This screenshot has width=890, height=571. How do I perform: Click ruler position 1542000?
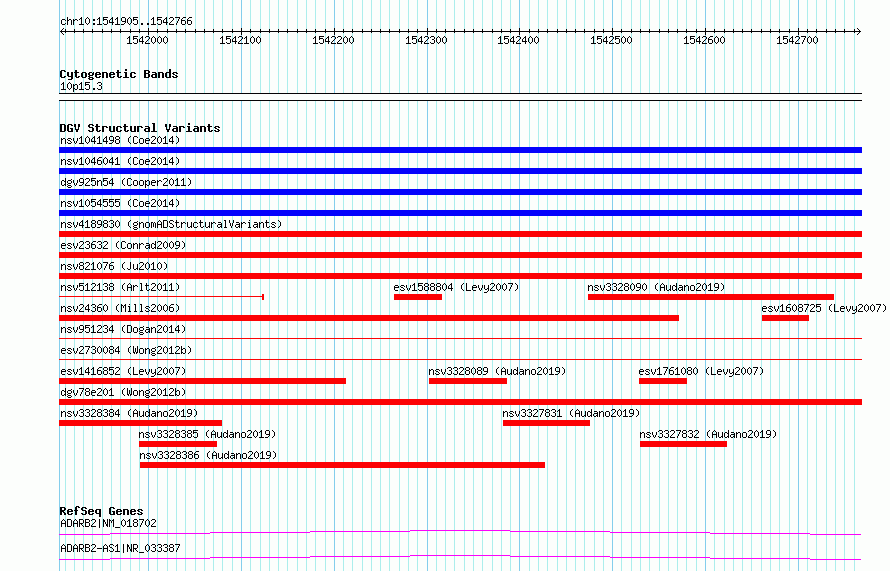tap(148, 40)
